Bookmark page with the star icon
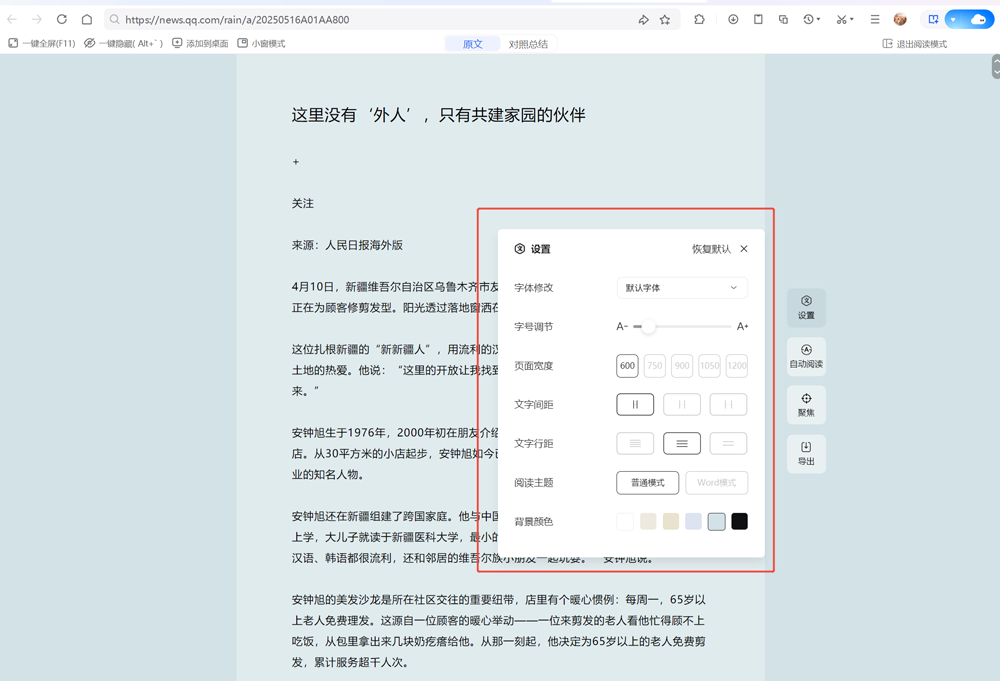The width and height of the screenshot is (1000, 681). click(665, 19)
